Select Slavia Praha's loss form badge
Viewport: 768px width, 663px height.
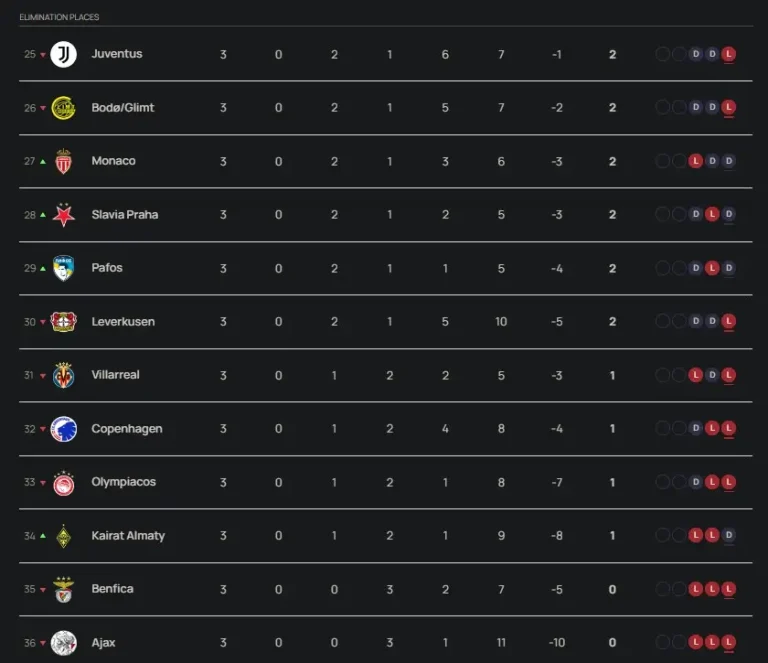point(712,215)
